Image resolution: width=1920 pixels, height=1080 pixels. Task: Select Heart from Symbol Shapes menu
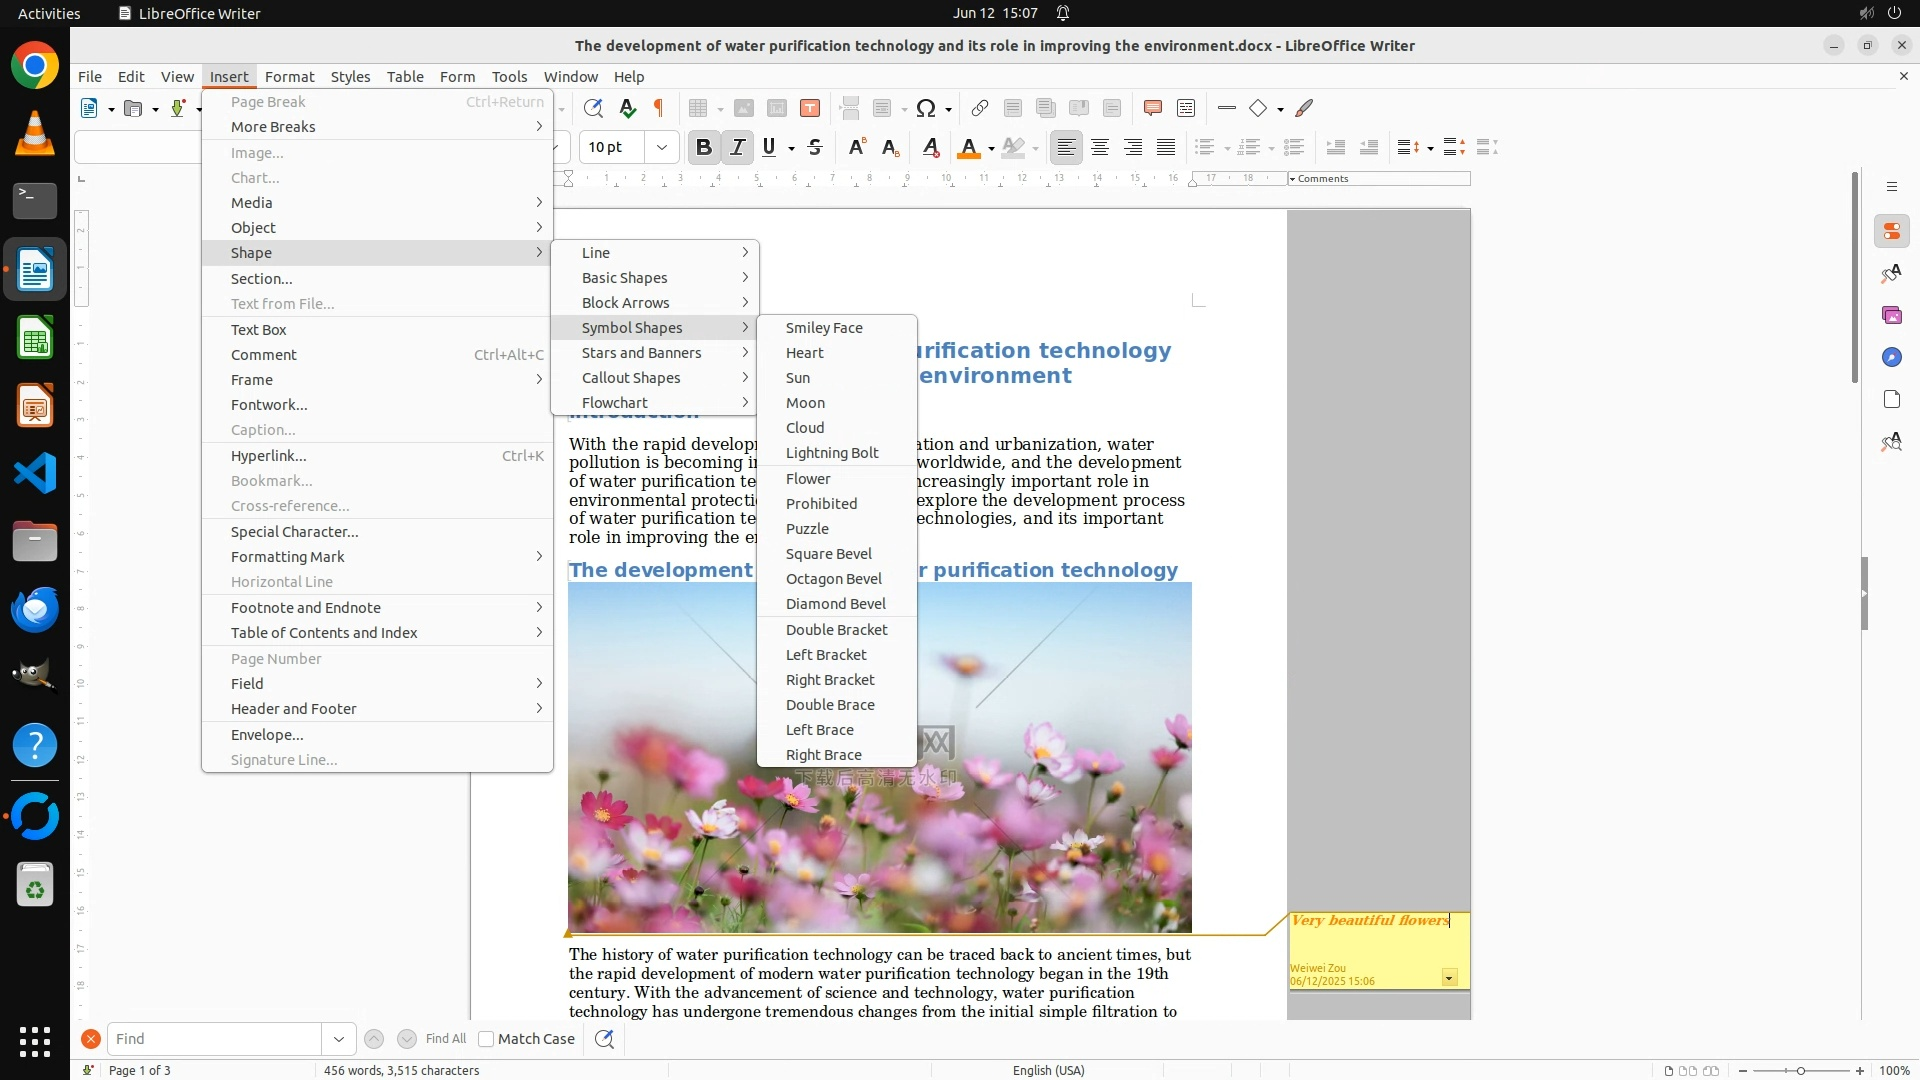(804, 353)
